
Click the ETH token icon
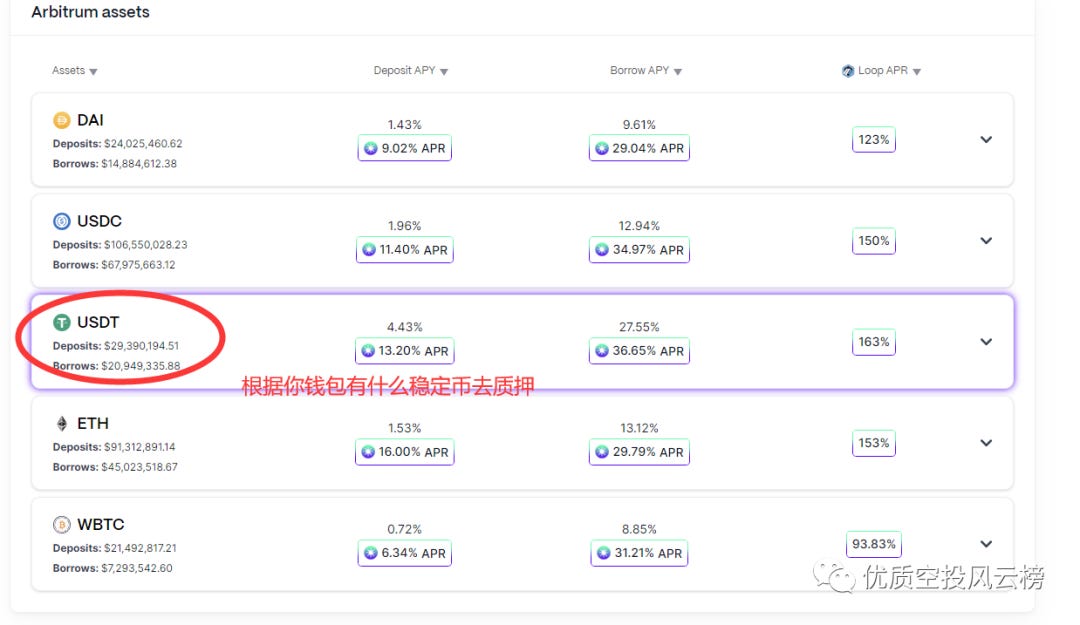62,424
